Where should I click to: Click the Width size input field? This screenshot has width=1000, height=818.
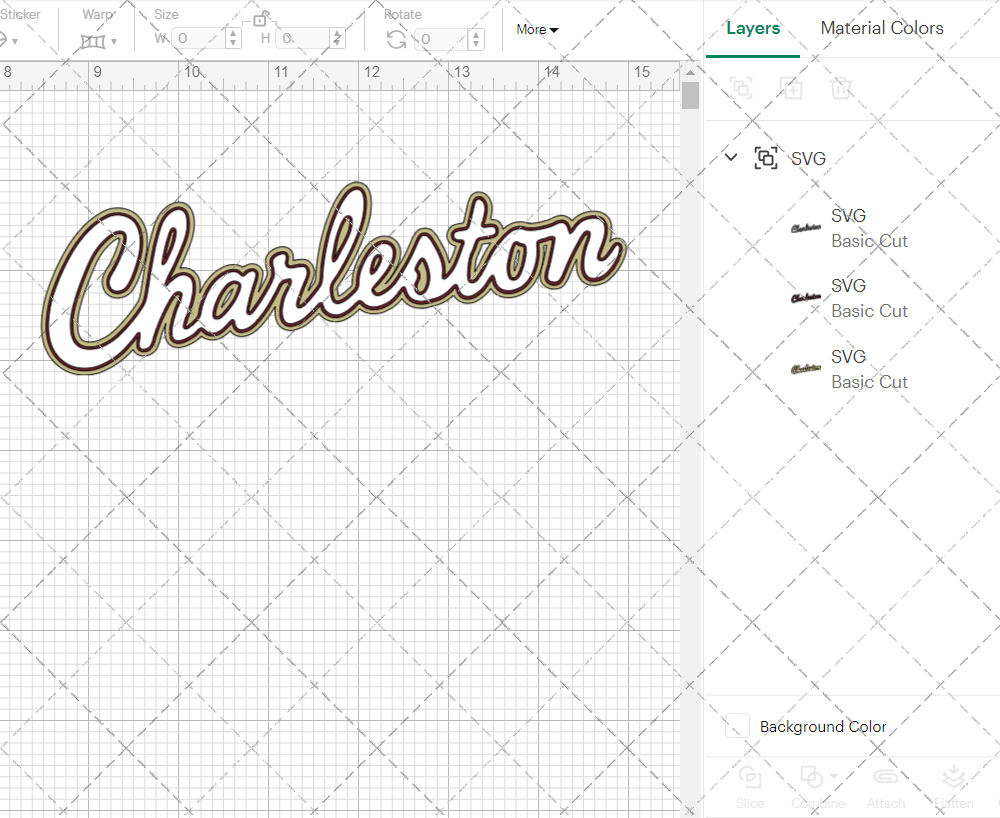point(198,38)
